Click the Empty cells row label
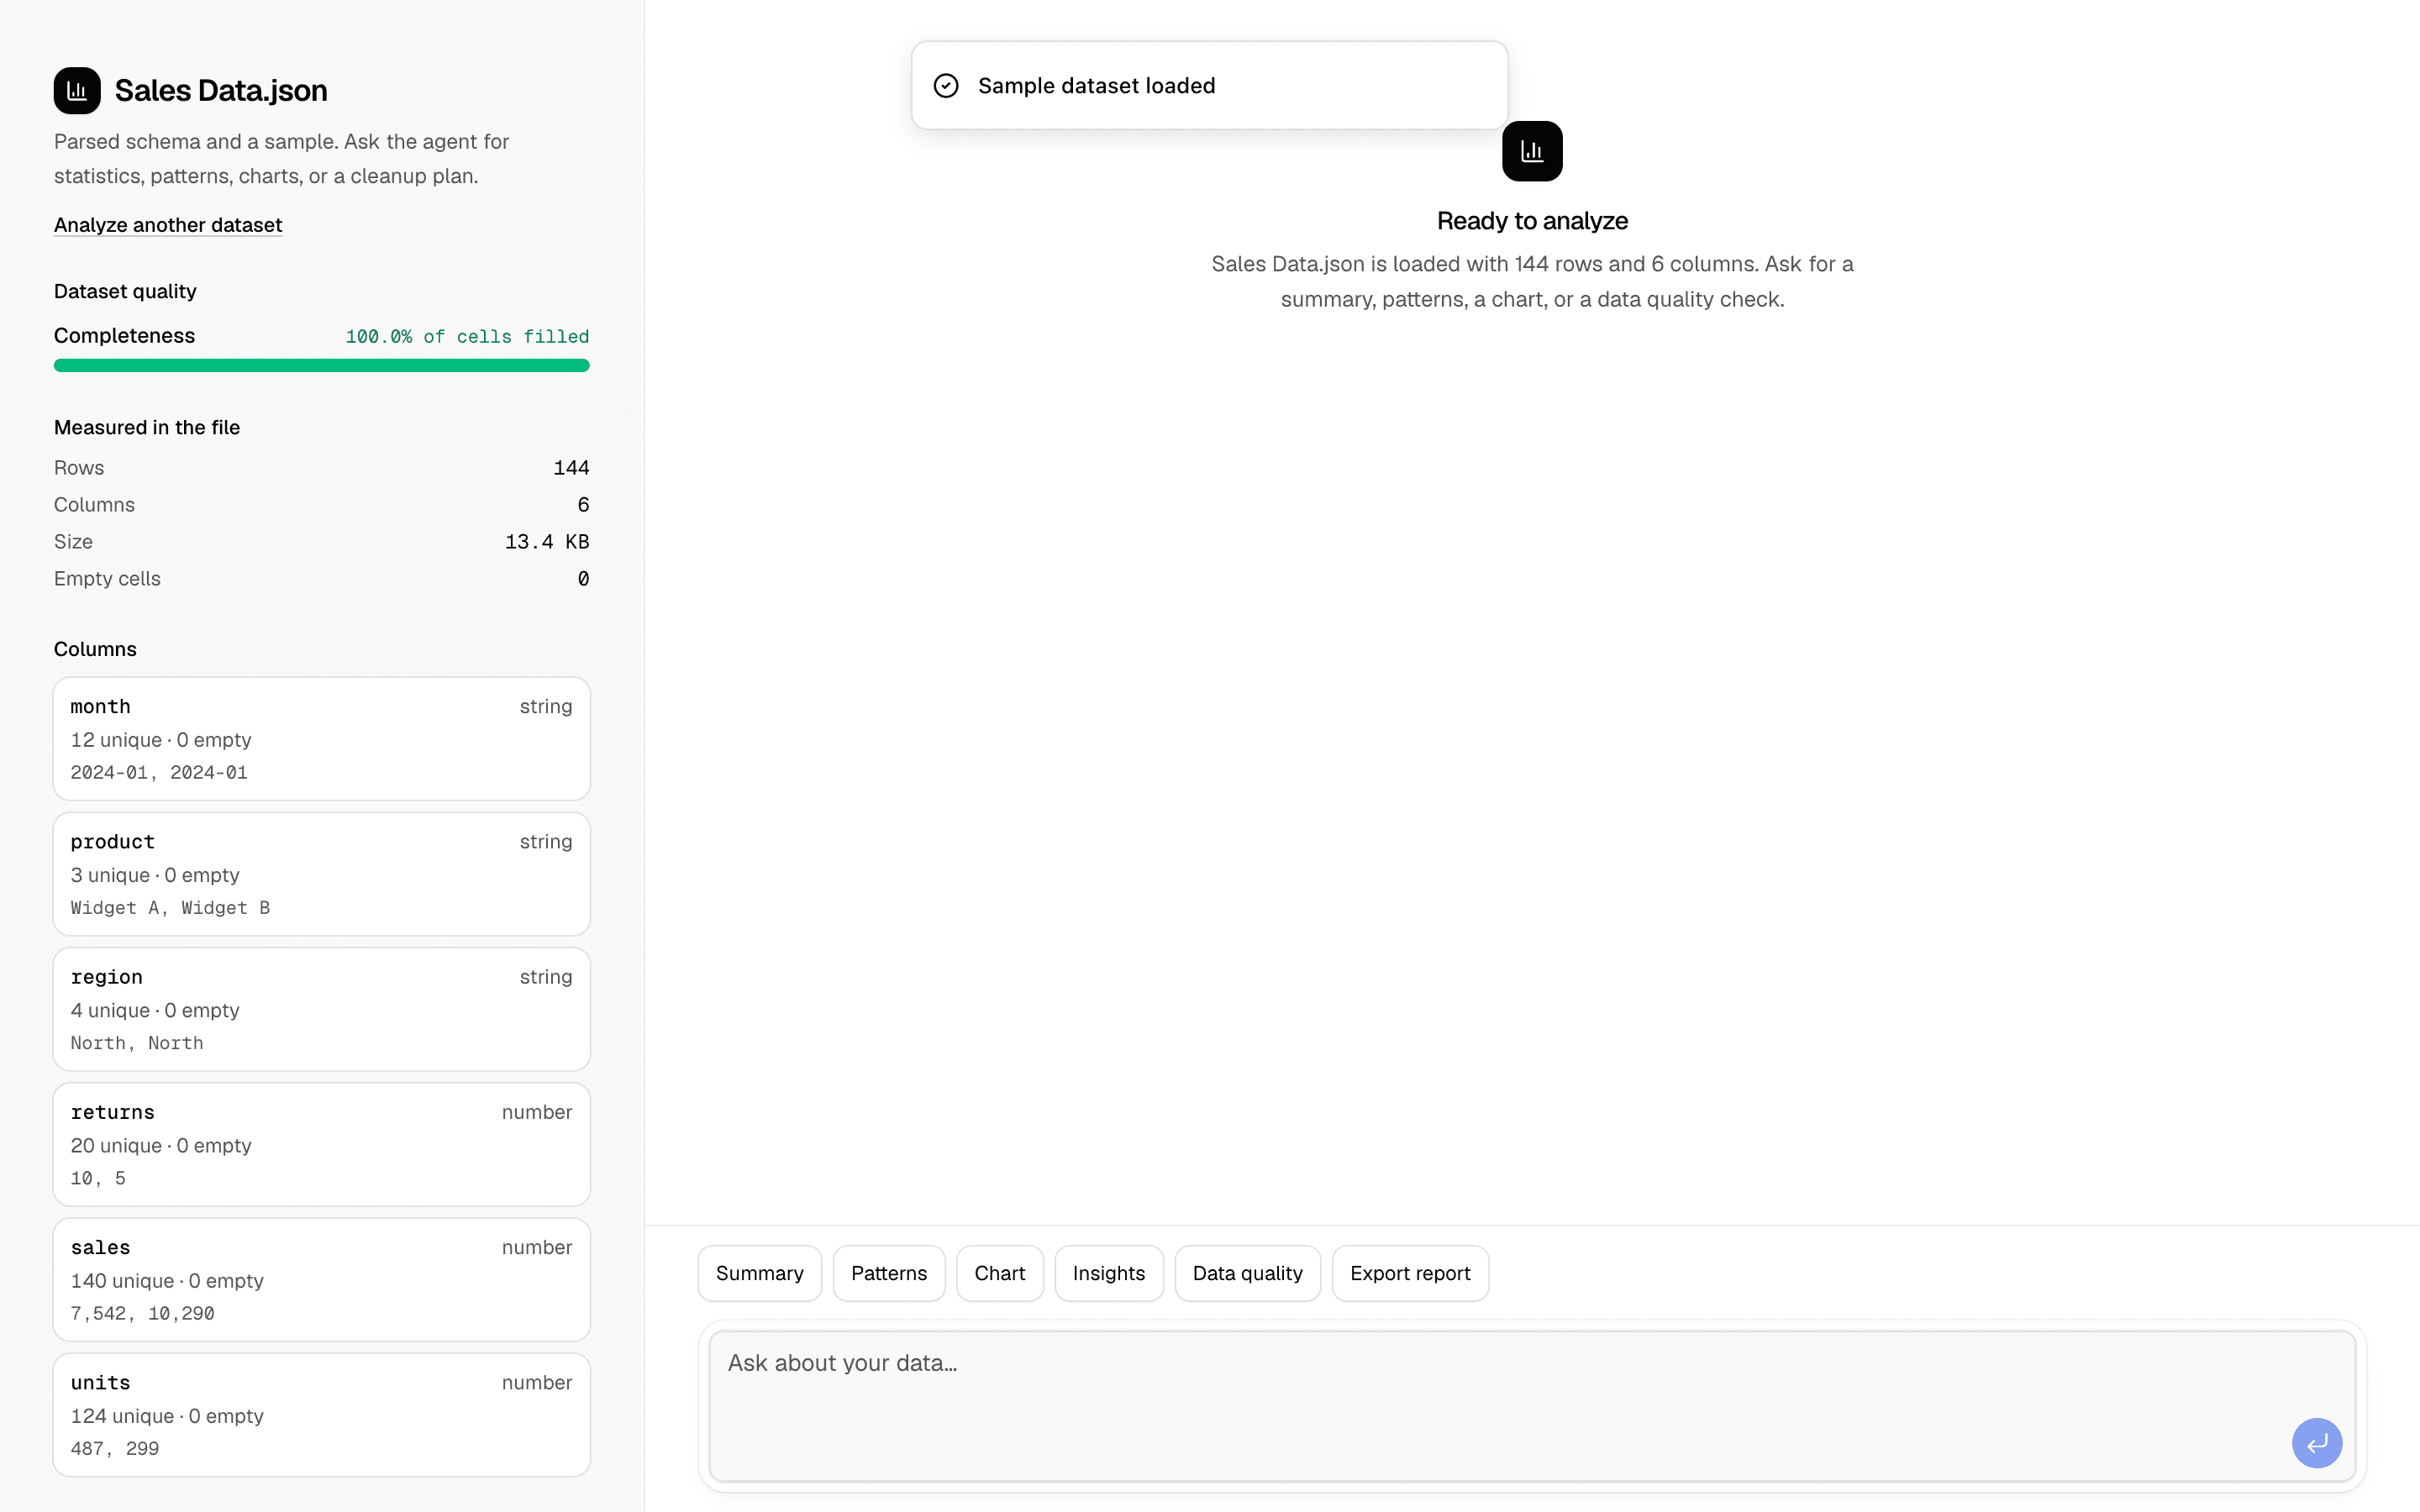Screen dimensions: 2420x1512 point(107,579)
